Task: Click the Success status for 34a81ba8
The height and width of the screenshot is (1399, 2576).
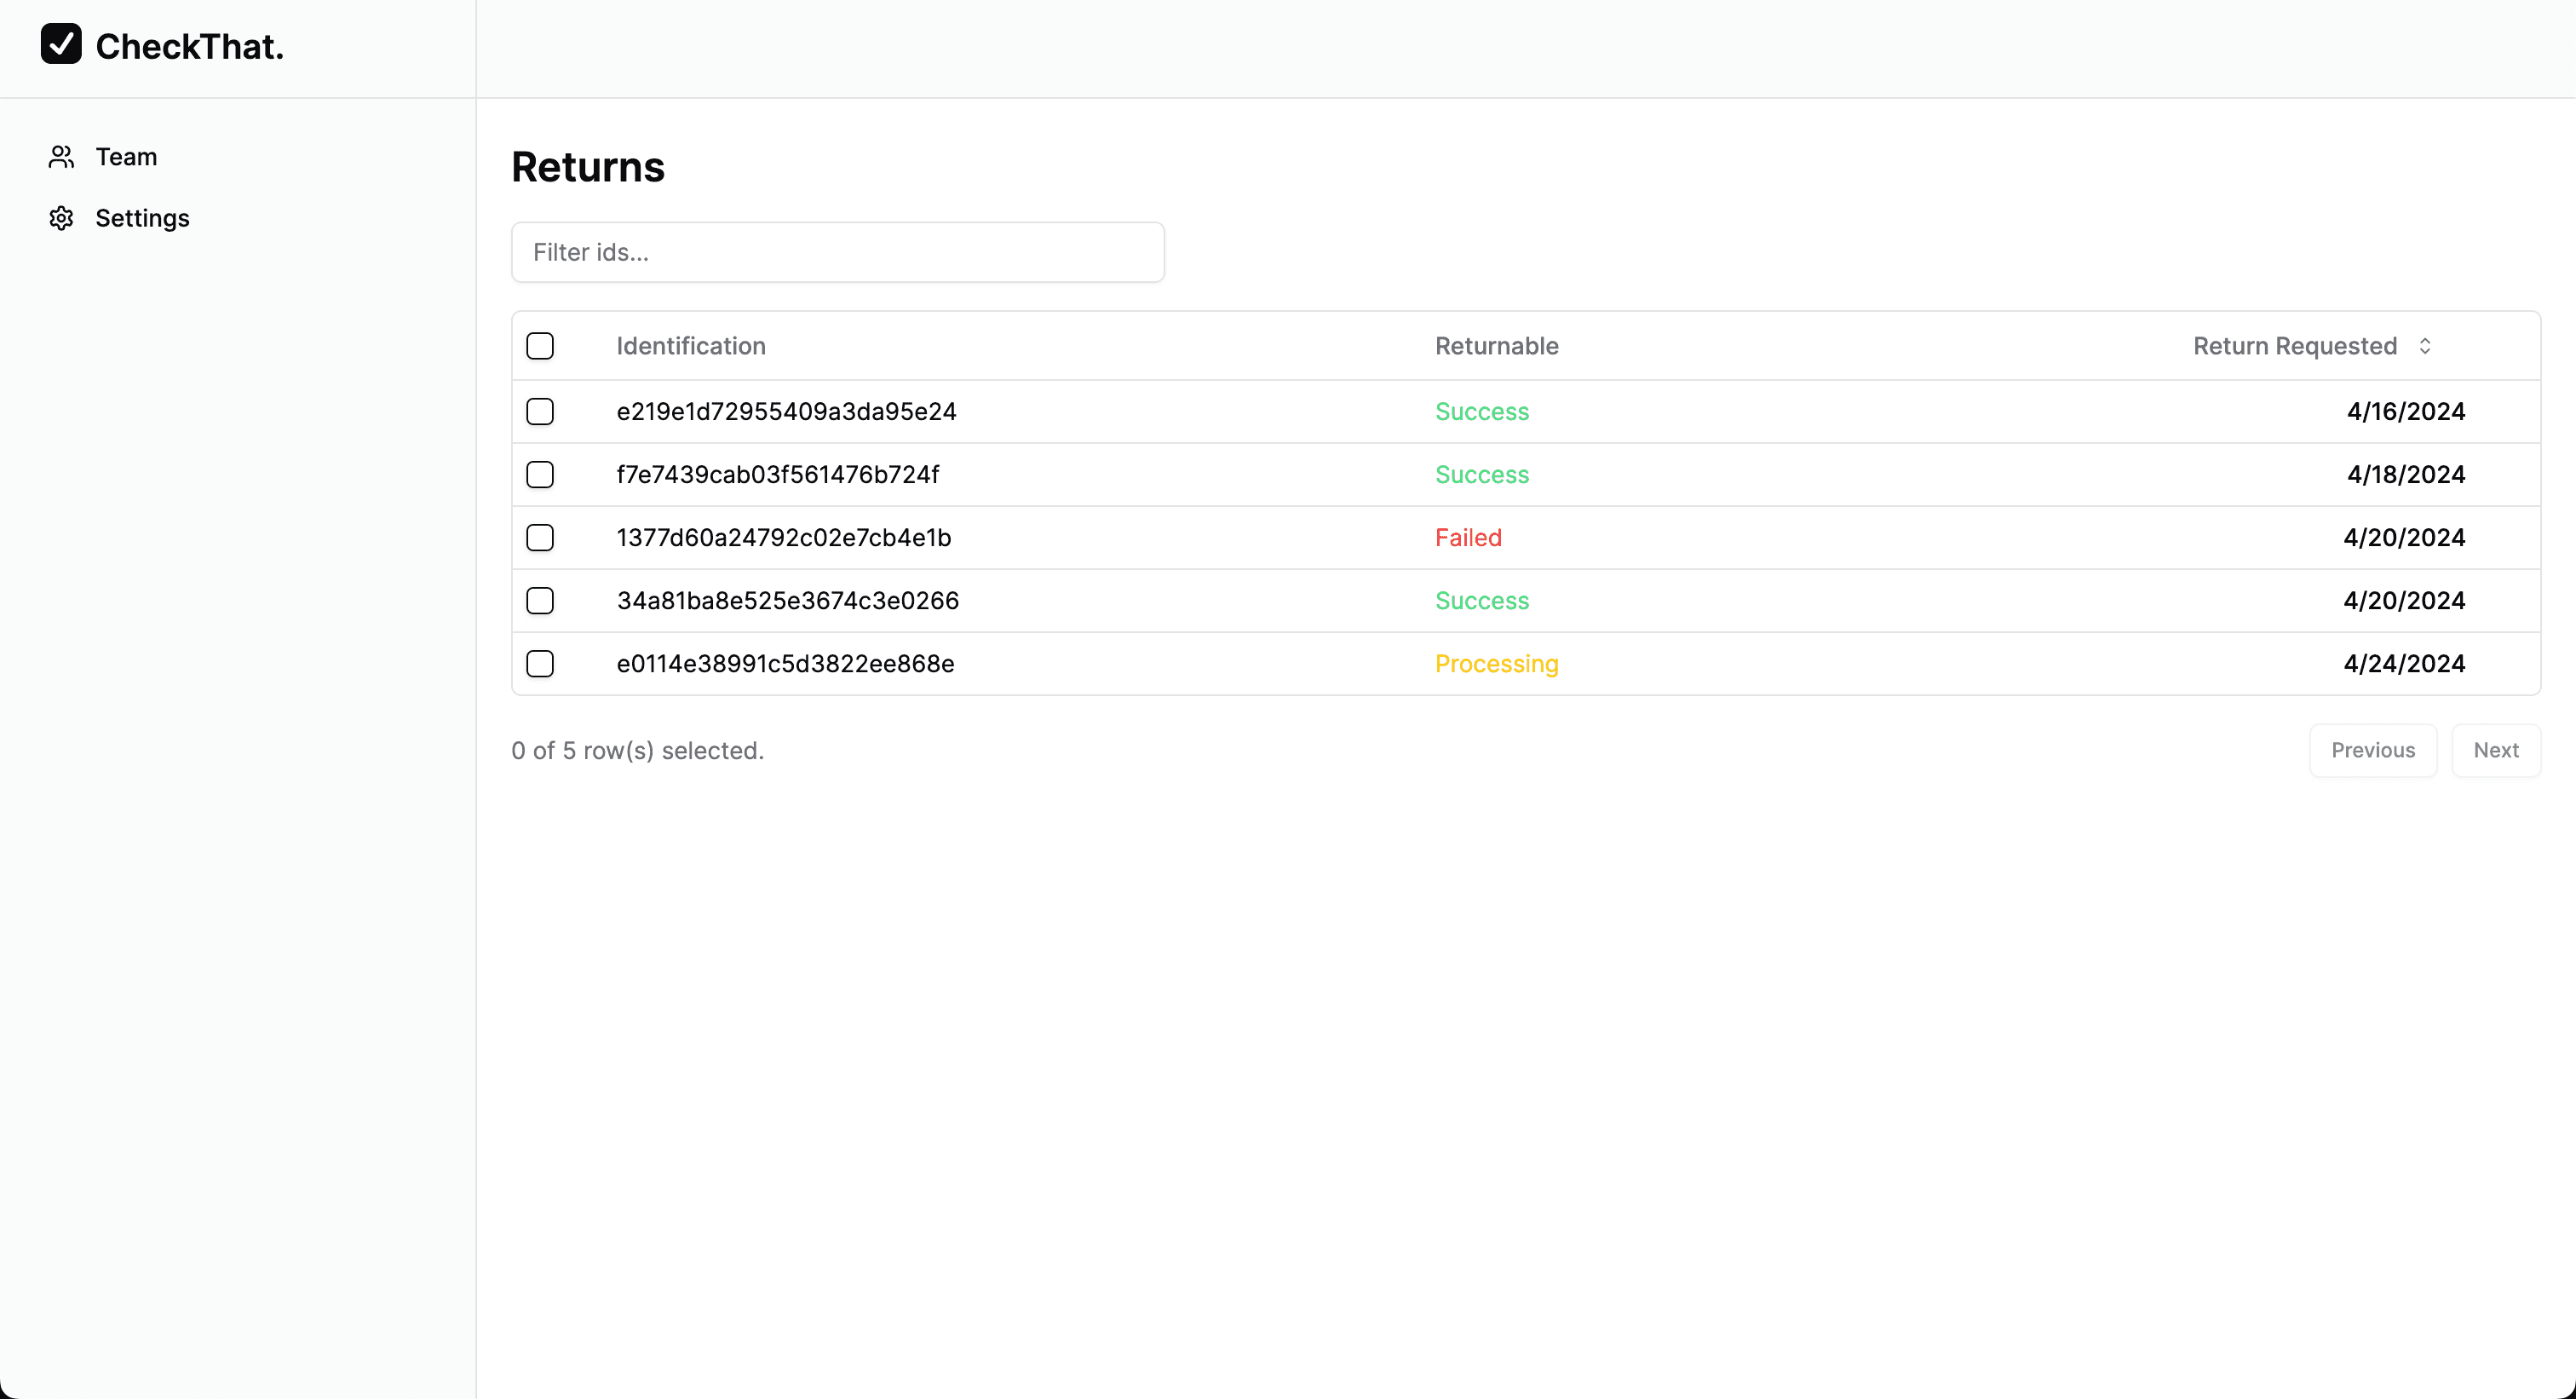Action: (1482, 600)
